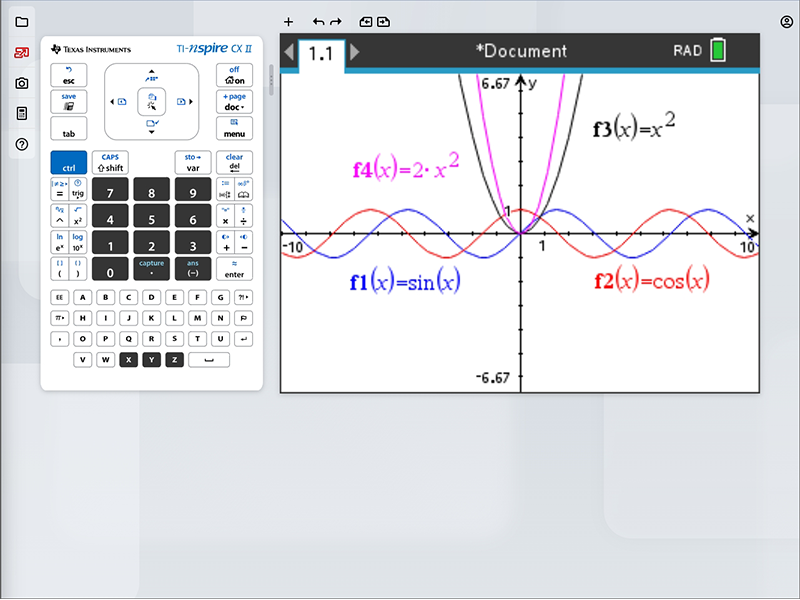800x600 pixels.
Task: Open the user account profile icon
Action: [786, 21]
